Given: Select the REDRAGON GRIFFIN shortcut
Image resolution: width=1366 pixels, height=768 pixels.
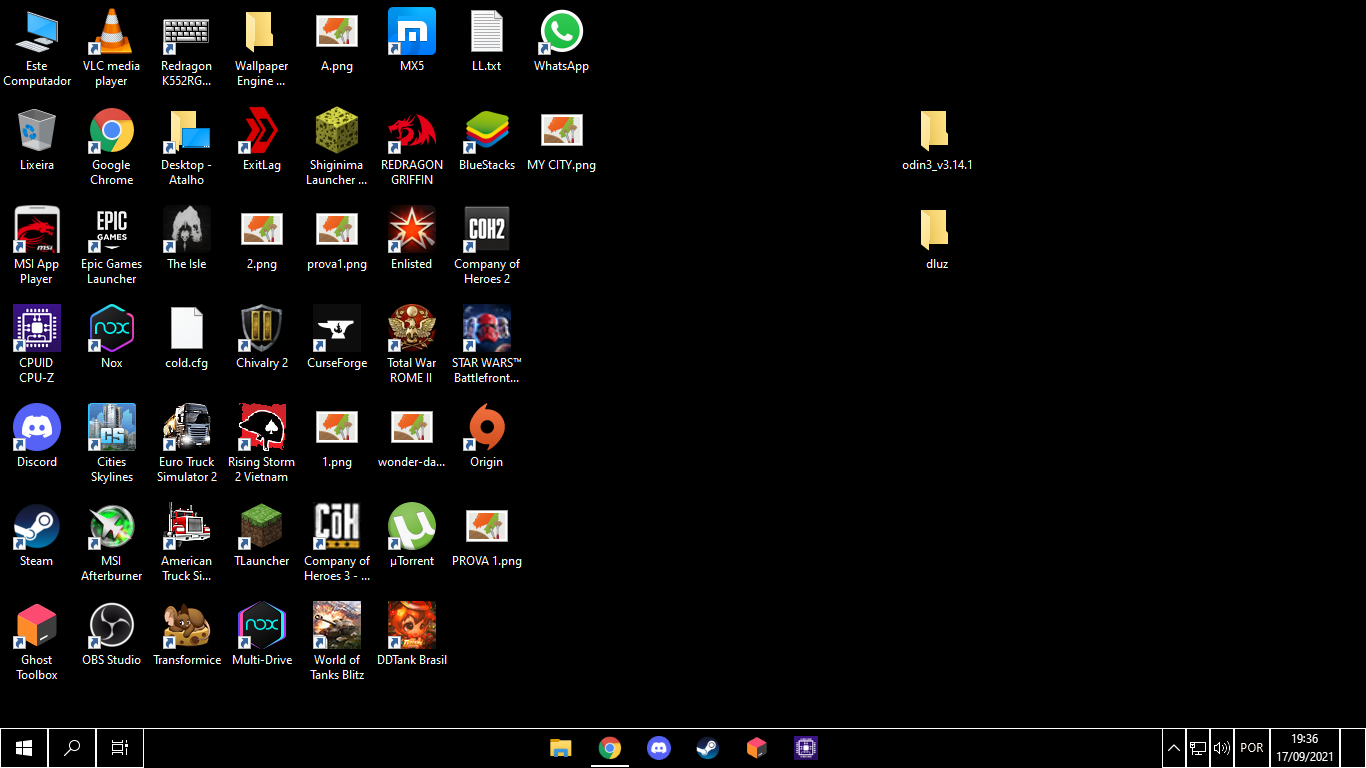Looking at the screenshot, I should coord(412,146).
